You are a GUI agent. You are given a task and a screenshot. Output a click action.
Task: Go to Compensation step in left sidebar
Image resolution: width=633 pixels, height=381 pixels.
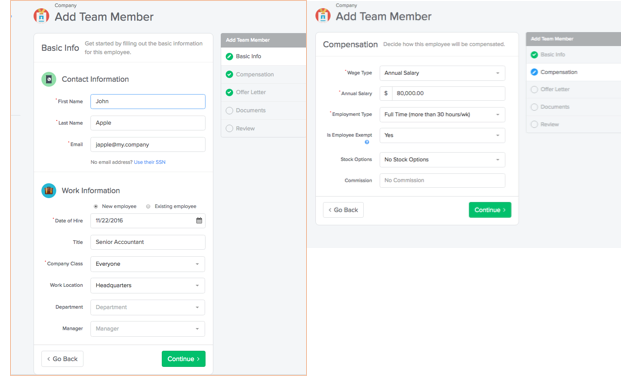coord(263,74)
